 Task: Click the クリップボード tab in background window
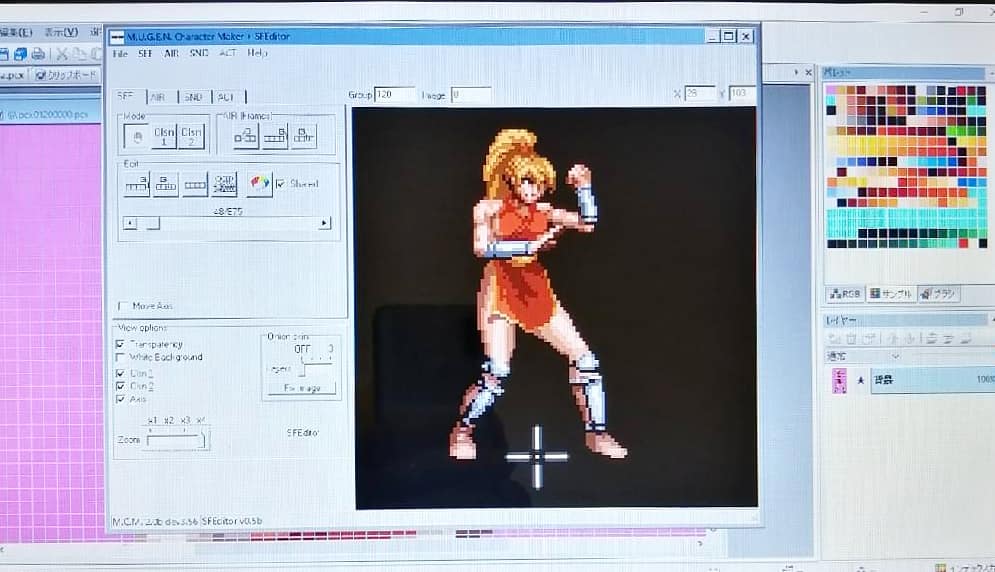66,75
